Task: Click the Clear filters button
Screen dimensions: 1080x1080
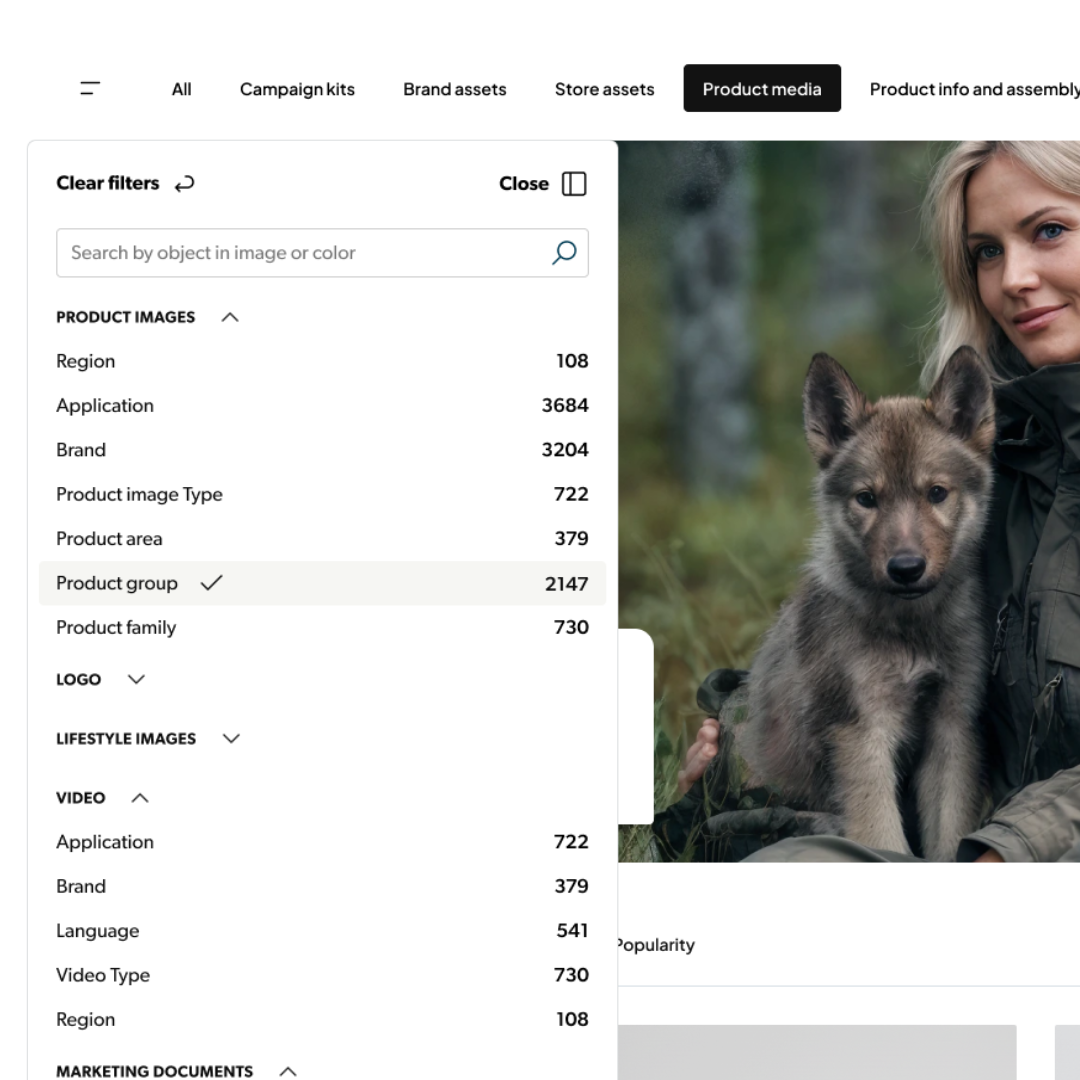Action: (108, 183)
